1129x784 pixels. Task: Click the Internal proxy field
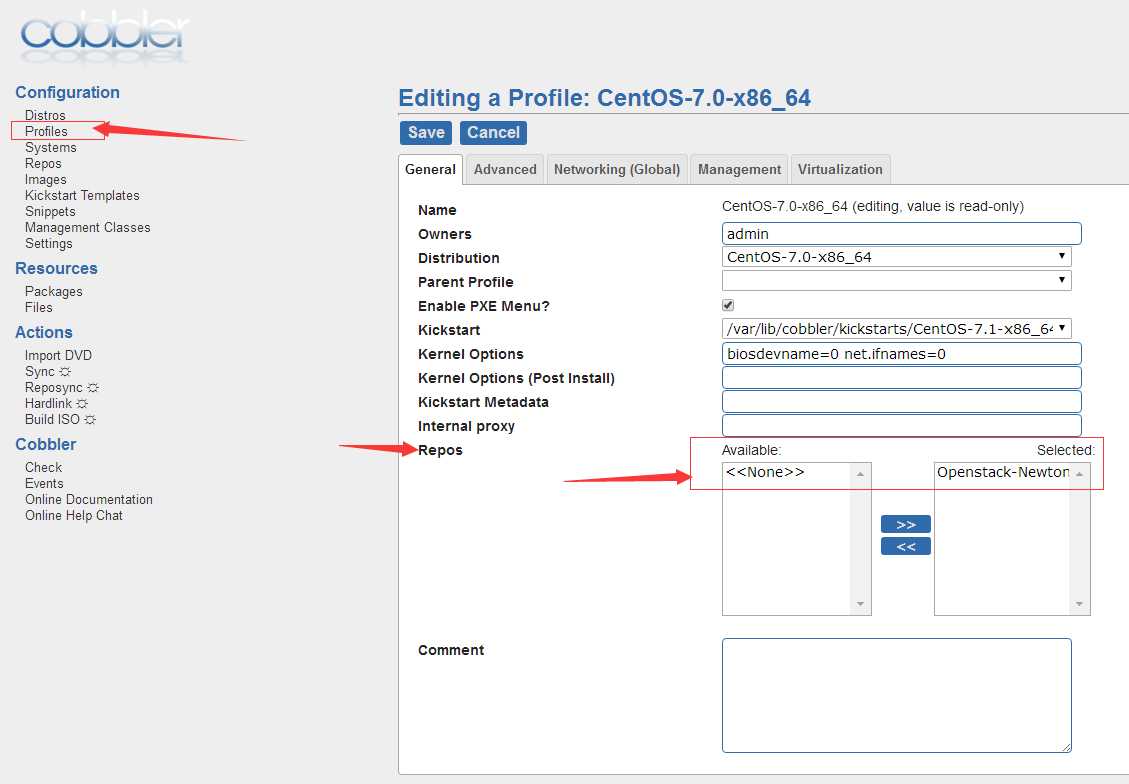tap(901, 425)
